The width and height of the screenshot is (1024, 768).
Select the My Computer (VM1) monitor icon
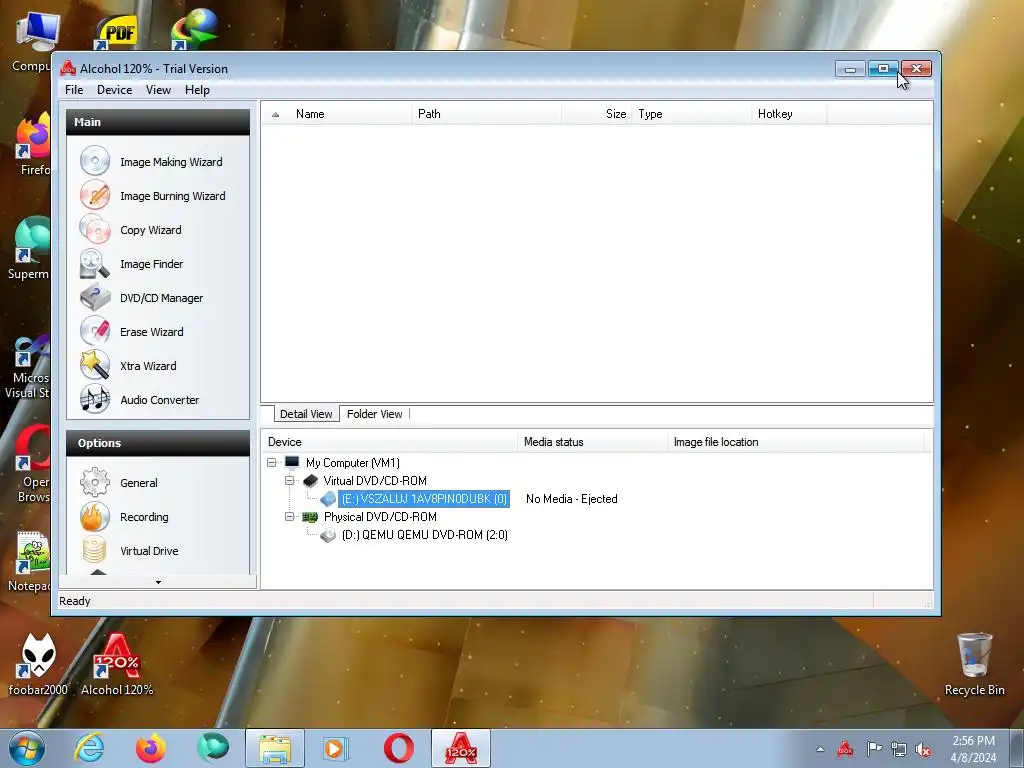point(292,462)
